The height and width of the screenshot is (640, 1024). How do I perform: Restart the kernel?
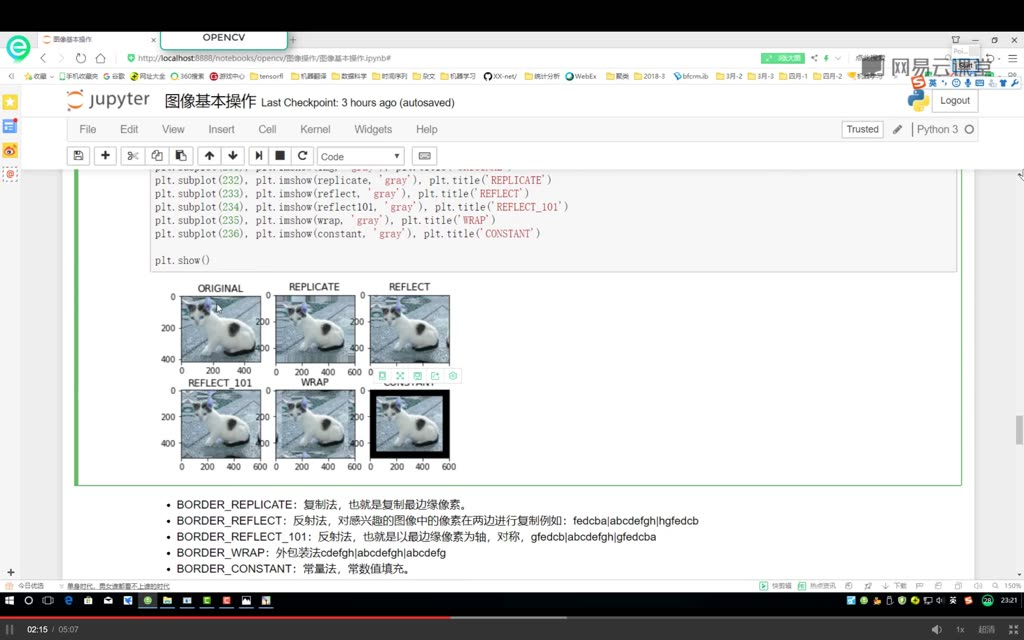(x=302, y=156)
